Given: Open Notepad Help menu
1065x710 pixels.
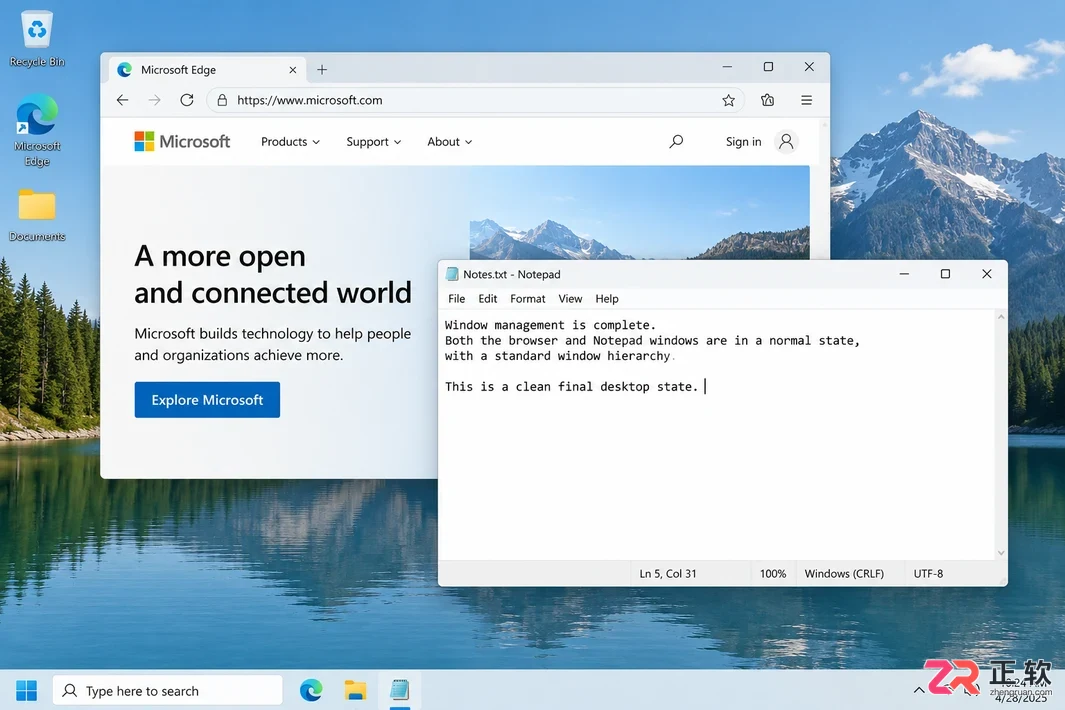Looking at the screenshot, I should pyautogui.click(x=607, y=298).
